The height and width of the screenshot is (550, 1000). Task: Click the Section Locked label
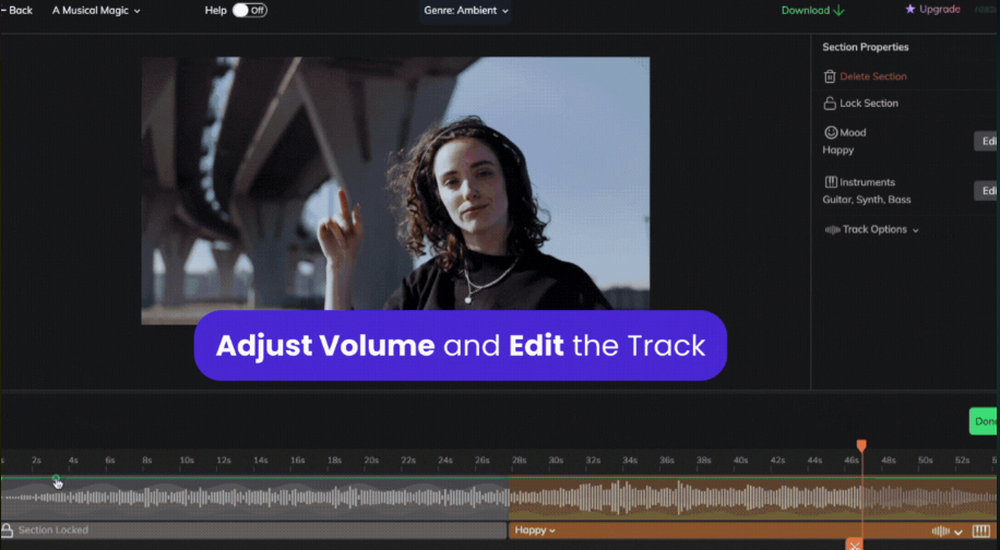[53, 530]
